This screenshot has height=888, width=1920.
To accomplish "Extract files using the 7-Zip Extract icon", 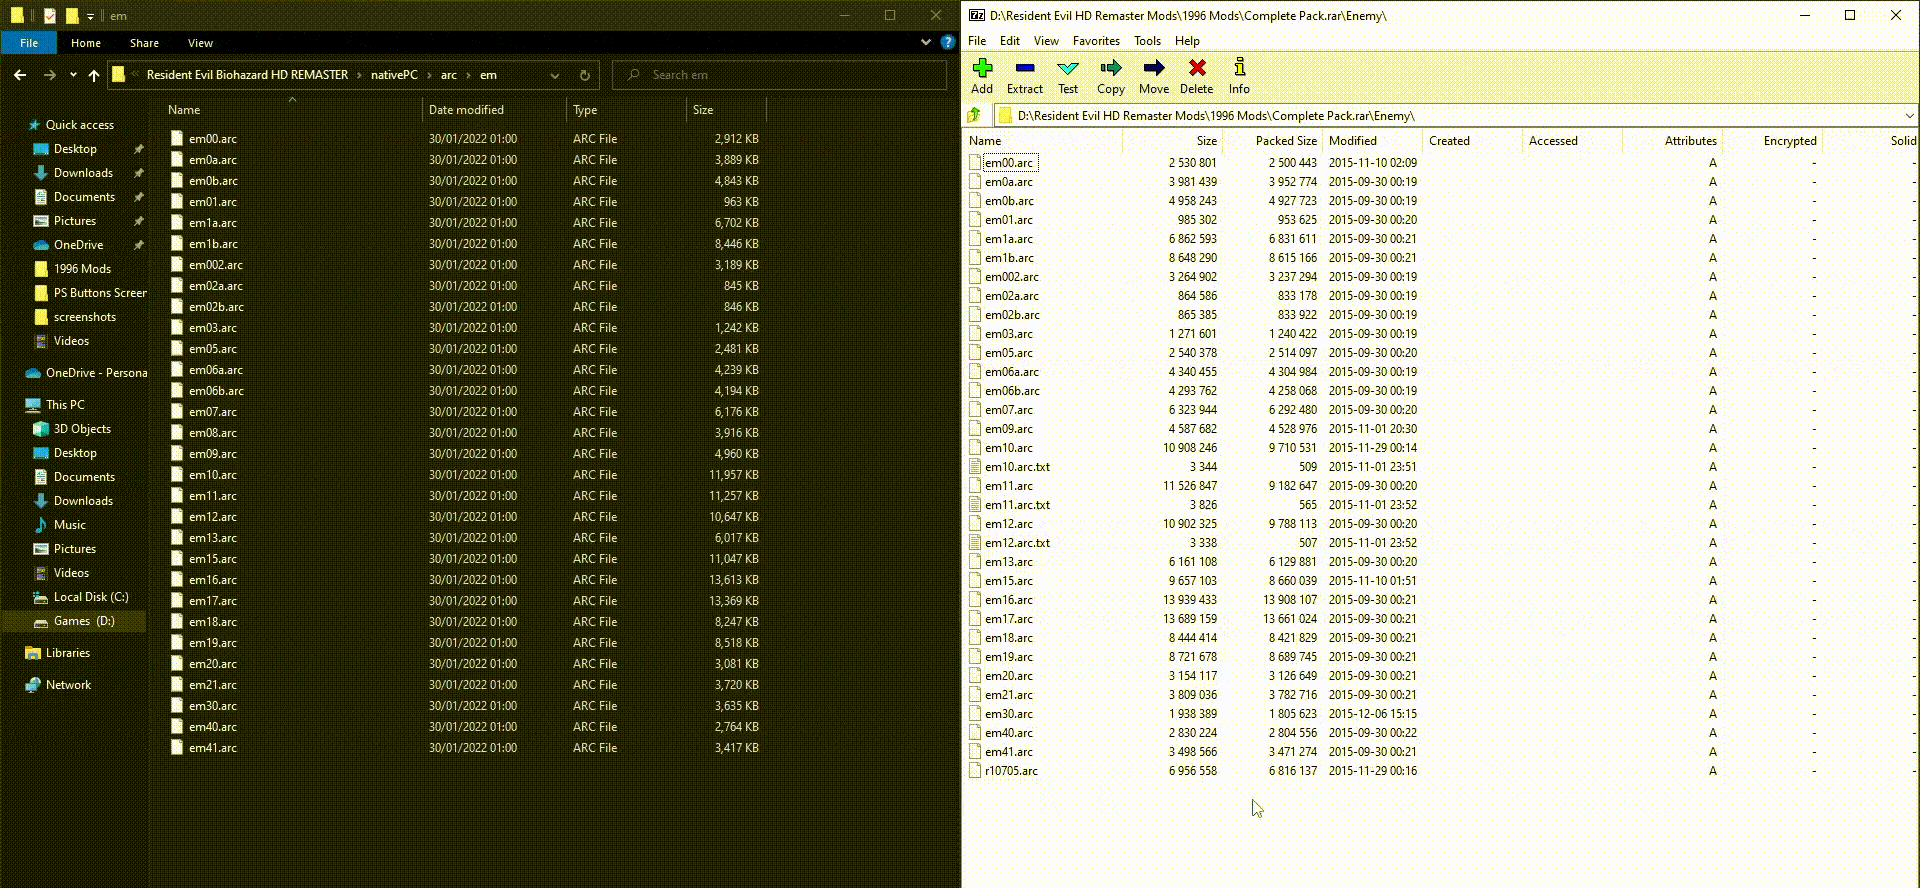I will click(x=1024, y=76).
